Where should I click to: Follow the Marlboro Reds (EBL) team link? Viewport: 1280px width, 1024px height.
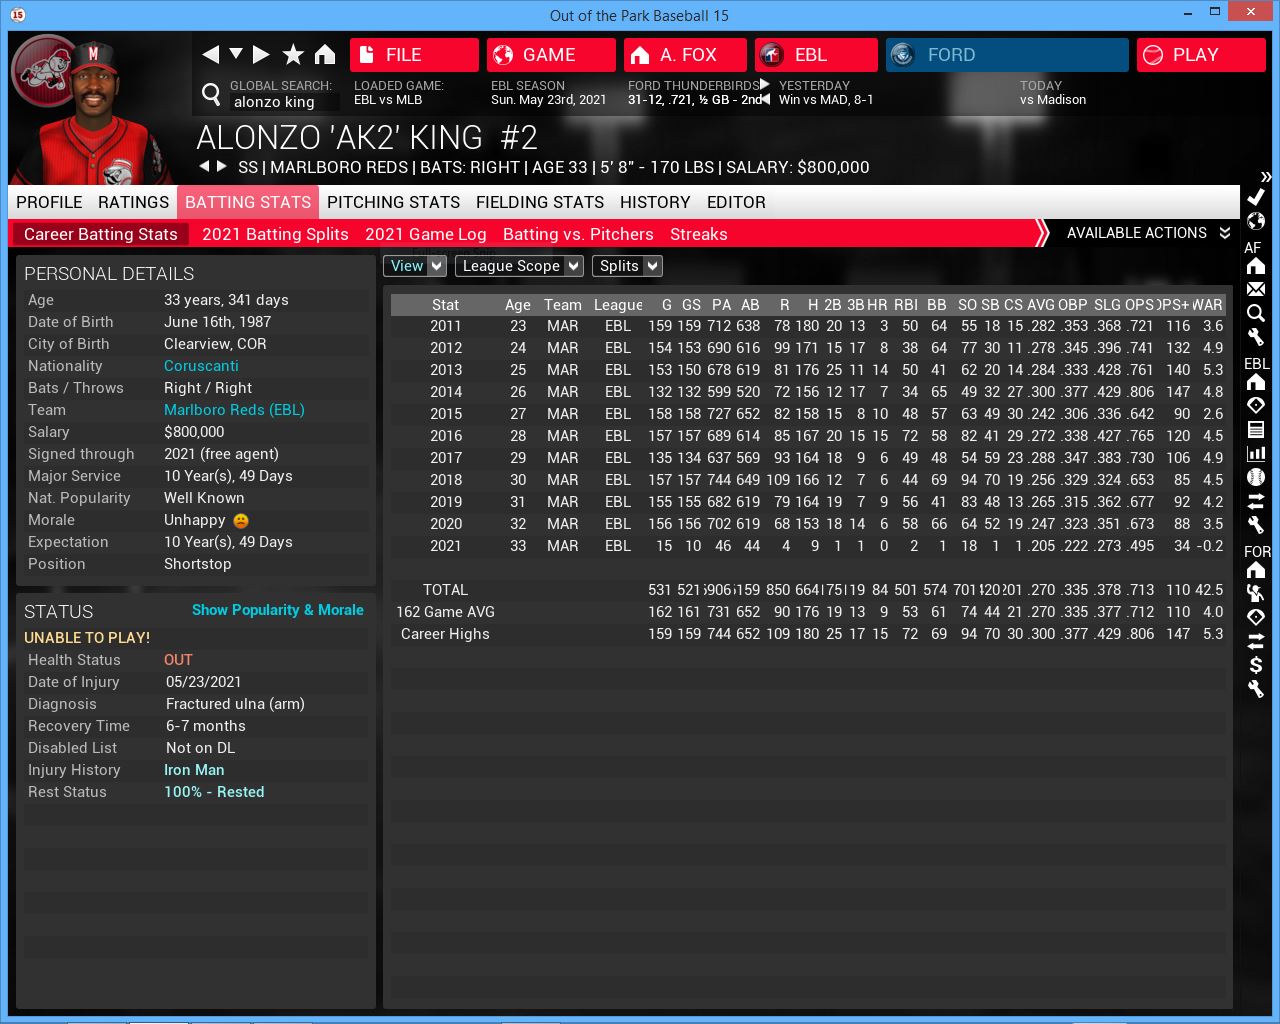tap(234, 410)
